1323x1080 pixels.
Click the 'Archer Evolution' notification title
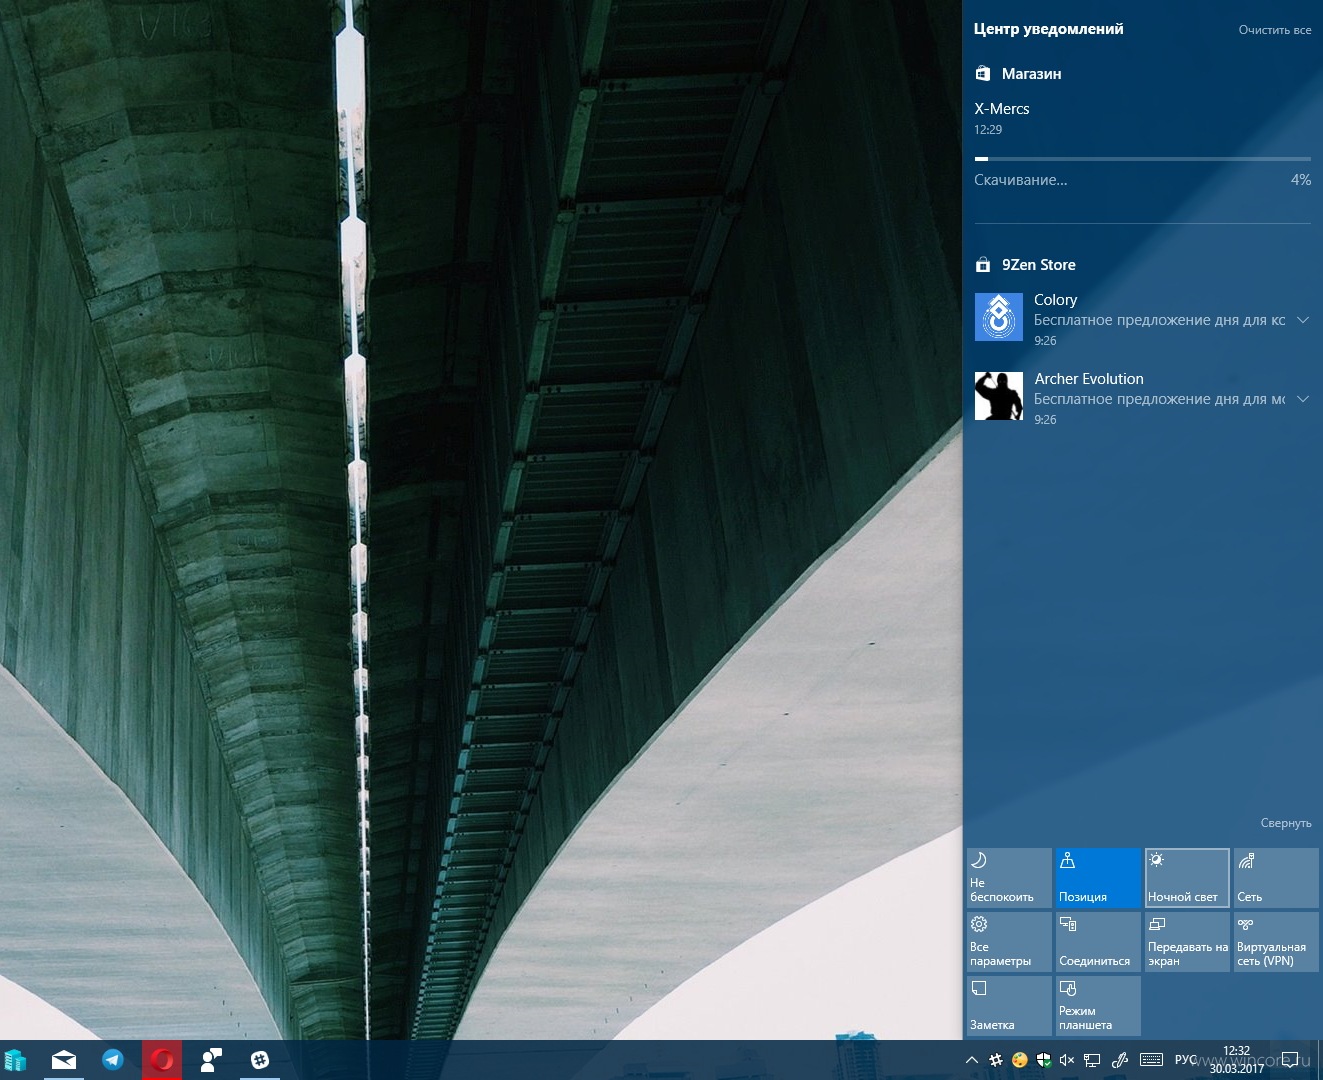click(1089, 379)
